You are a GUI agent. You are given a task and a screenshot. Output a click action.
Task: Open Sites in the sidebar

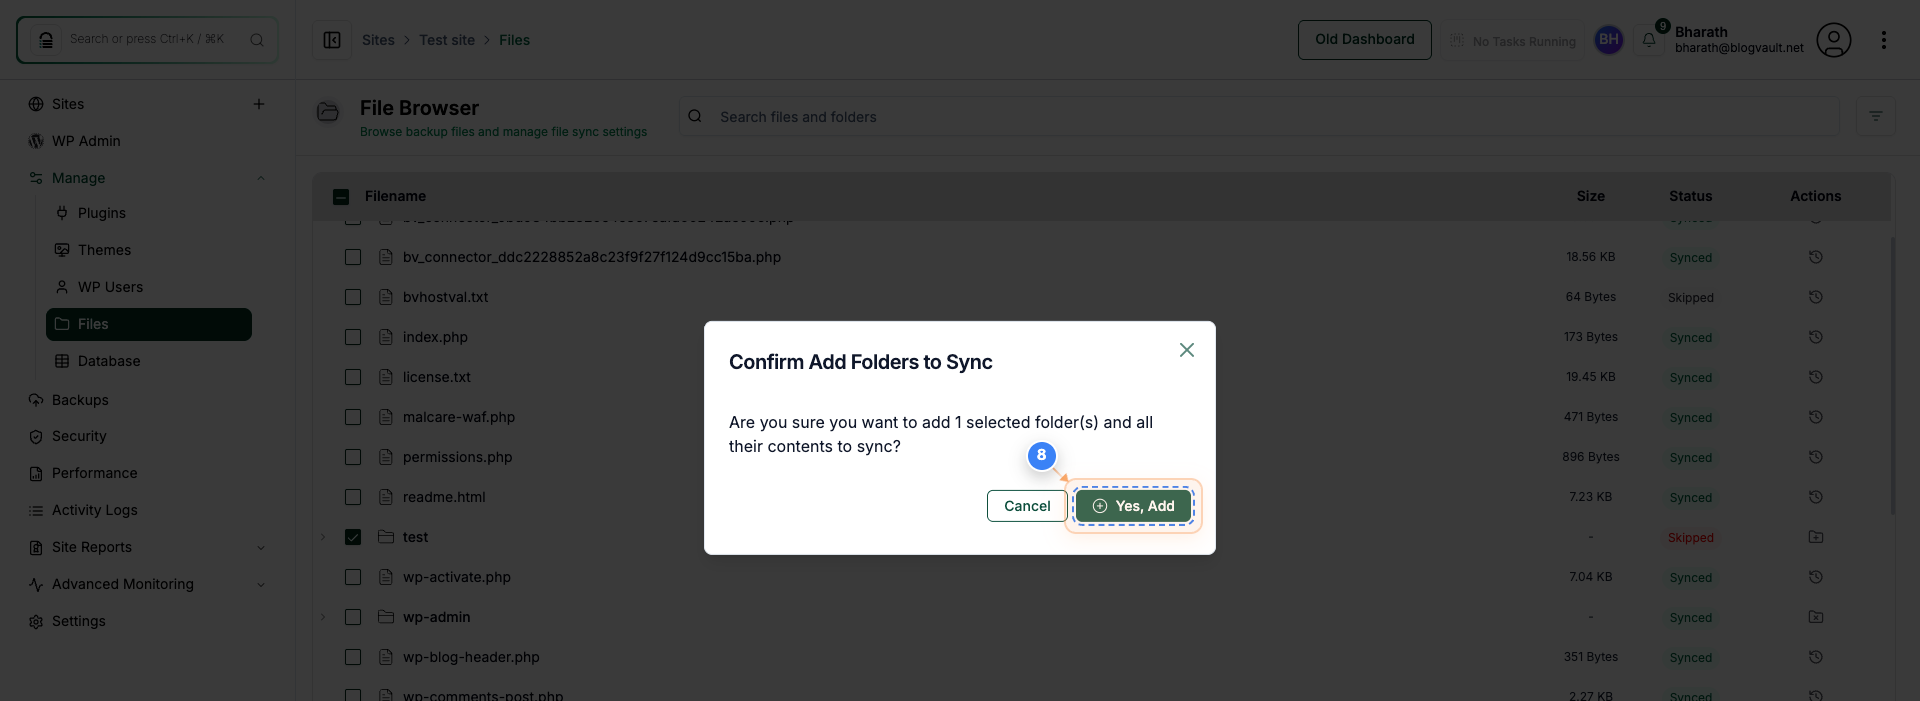click(68, 104)
